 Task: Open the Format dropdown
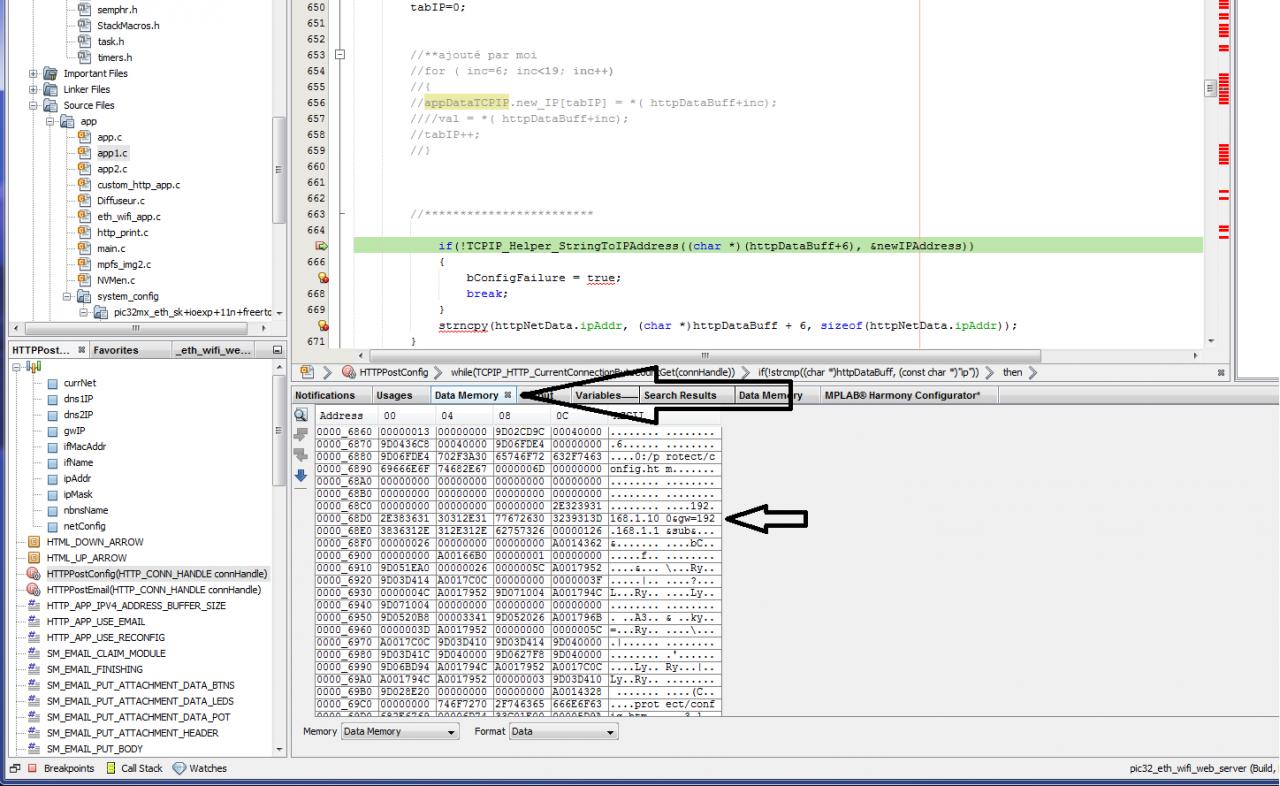pos(563,732)
